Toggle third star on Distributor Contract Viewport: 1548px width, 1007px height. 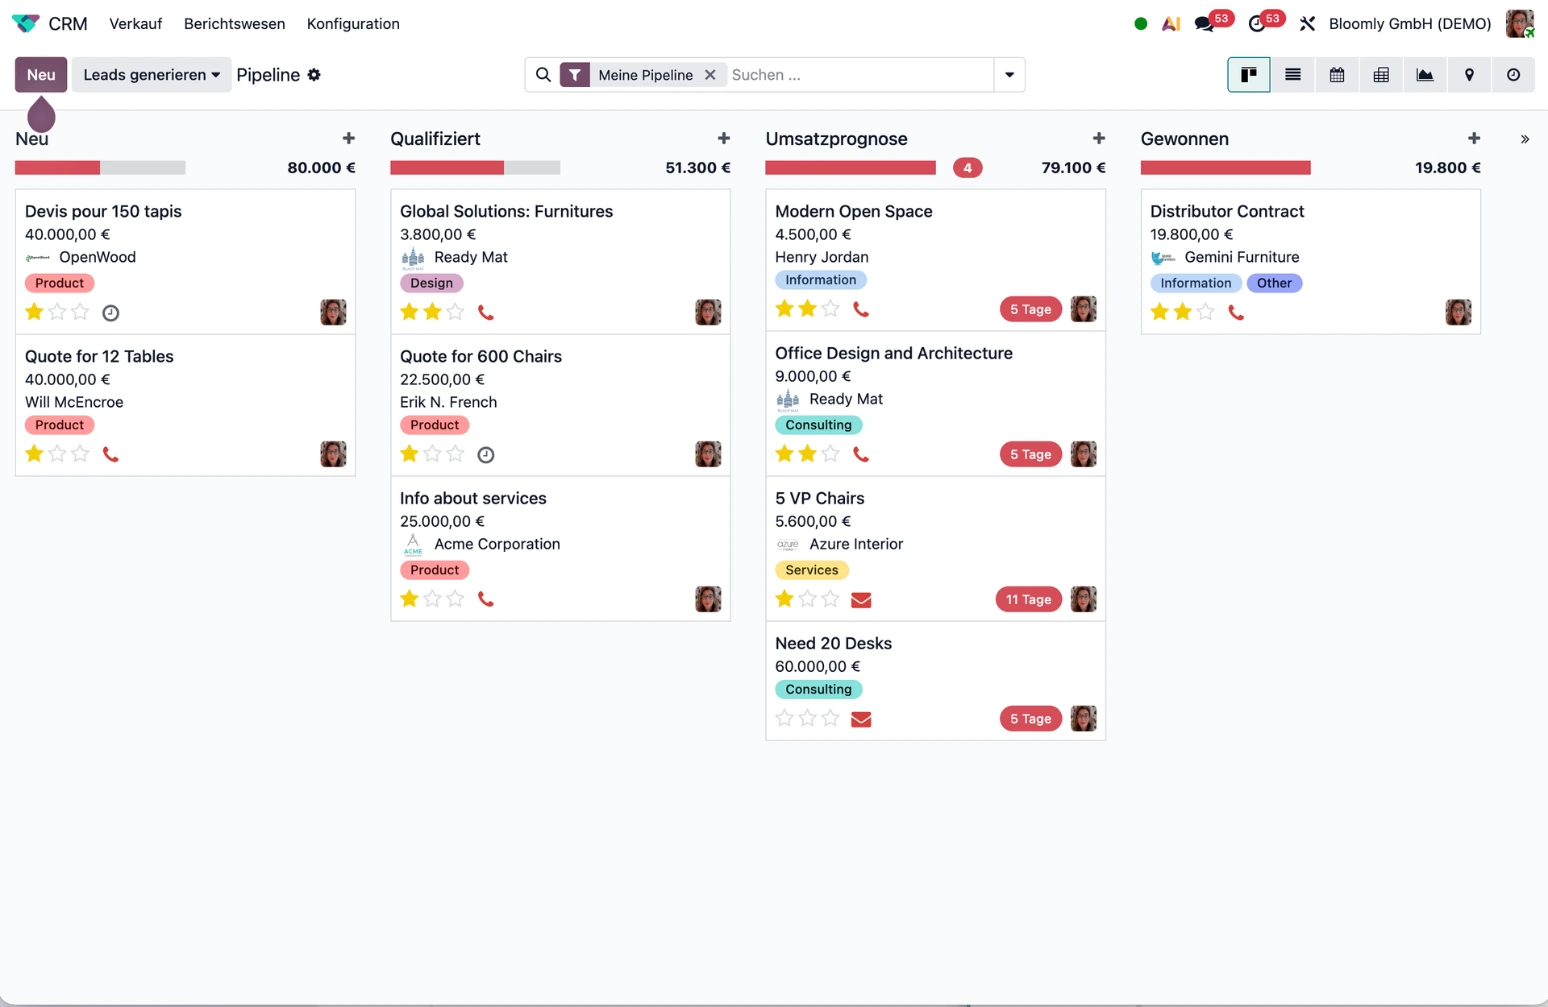(x=1206, y=311)
